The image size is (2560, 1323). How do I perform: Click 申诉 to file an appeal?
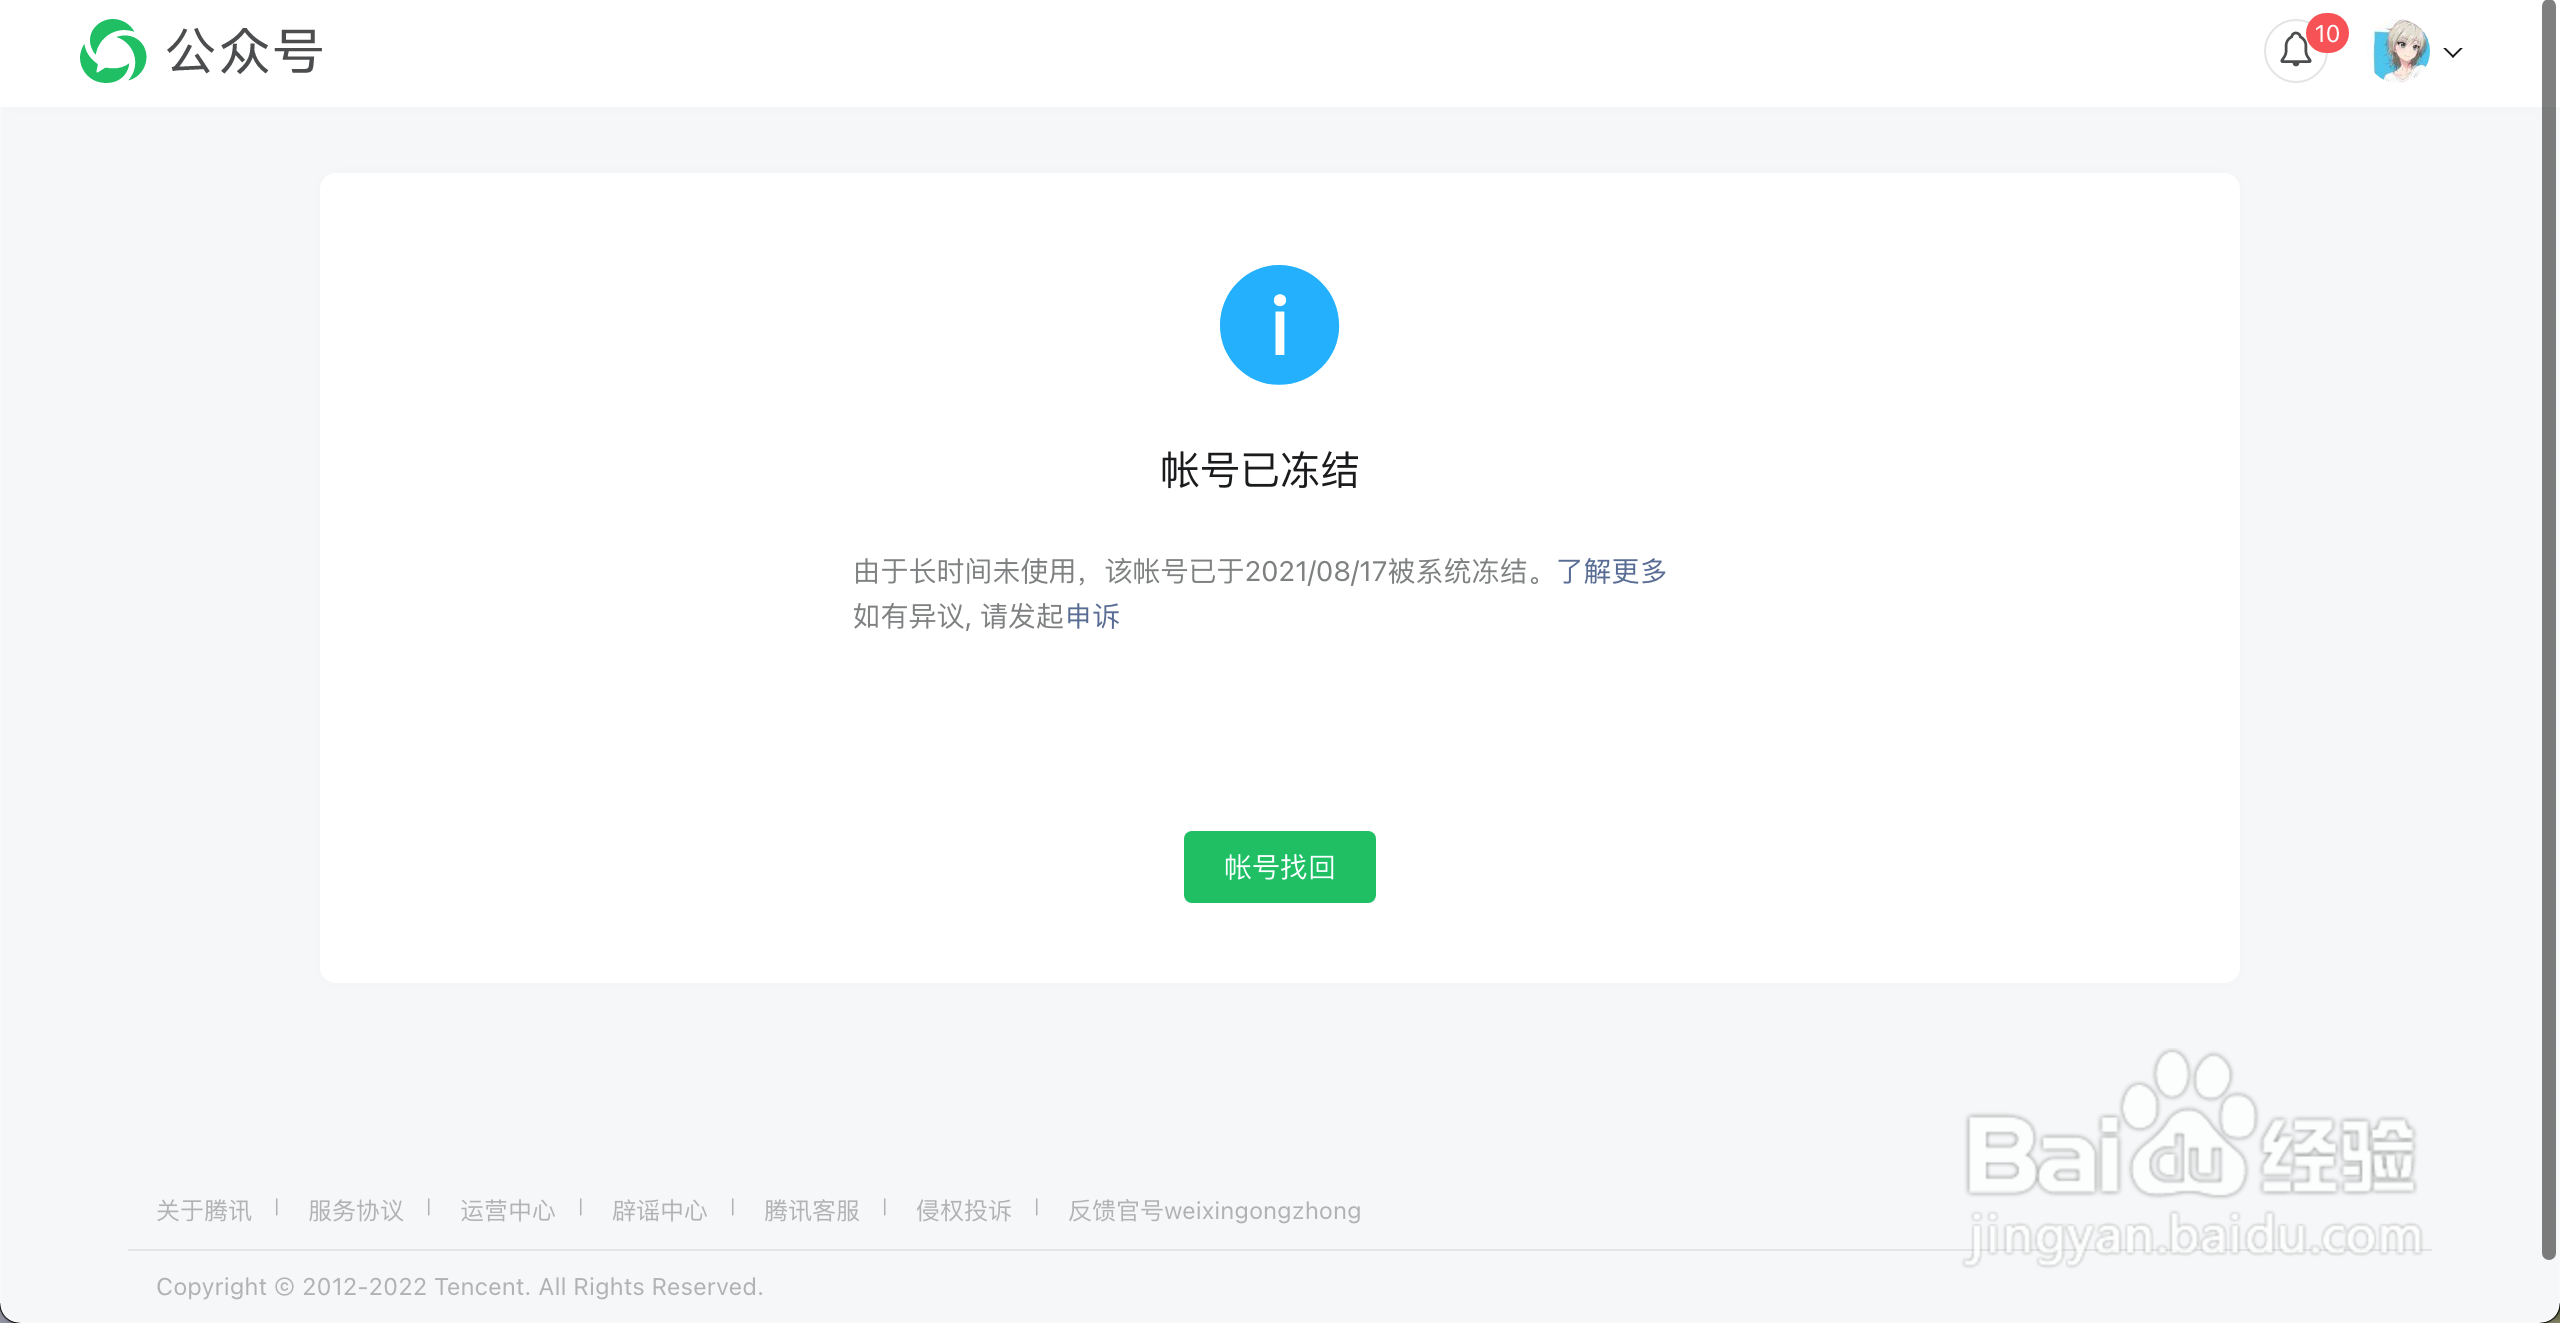(1092, 617)
